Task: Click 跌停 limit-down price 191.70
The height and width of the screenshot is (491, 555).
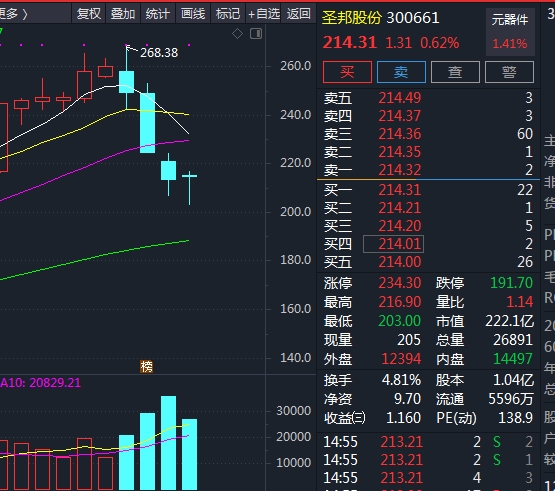Action: tap(511, 283)
